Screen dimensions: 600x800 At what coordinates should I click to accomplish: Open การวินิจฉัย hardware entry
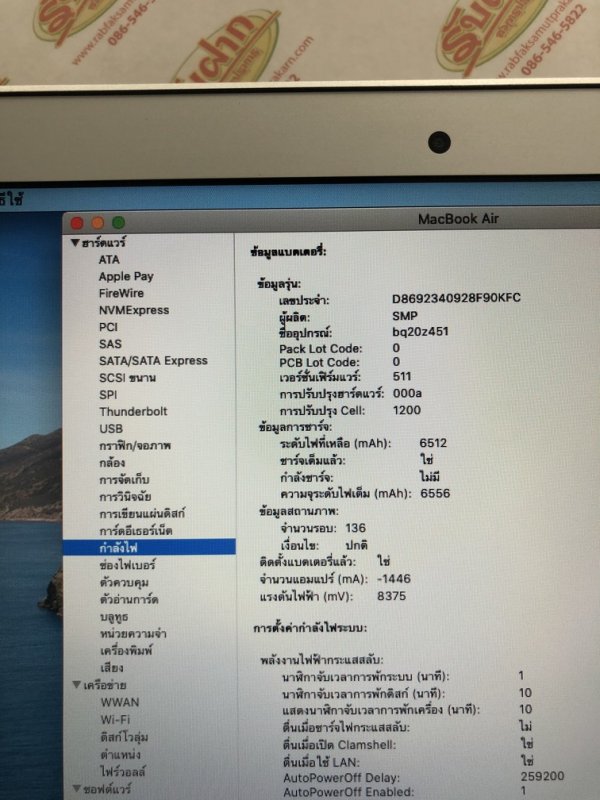125,496
